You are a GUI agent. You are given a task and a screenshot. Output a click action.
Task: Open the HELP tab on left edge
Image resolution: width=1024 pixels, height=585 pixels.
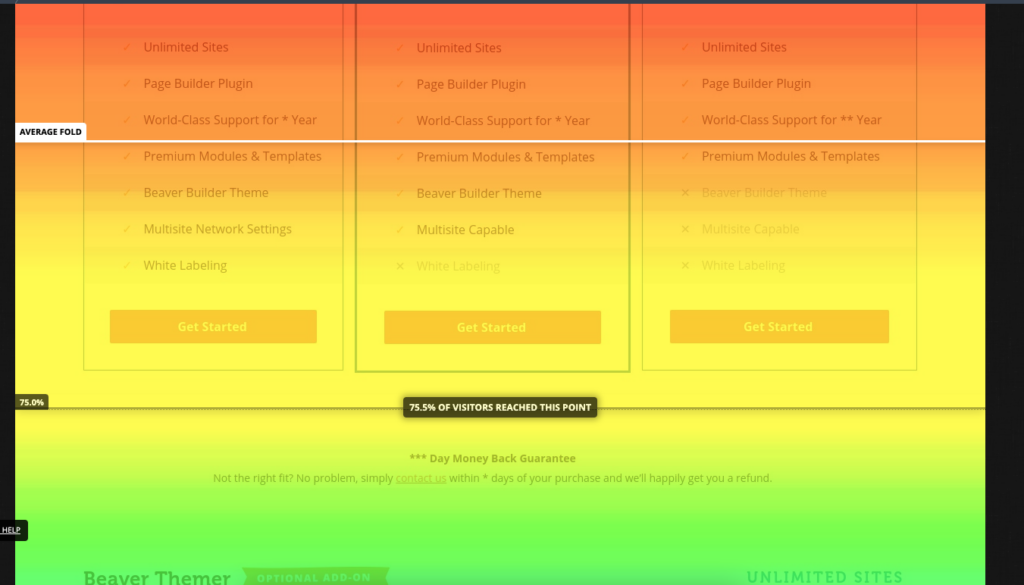11,529
